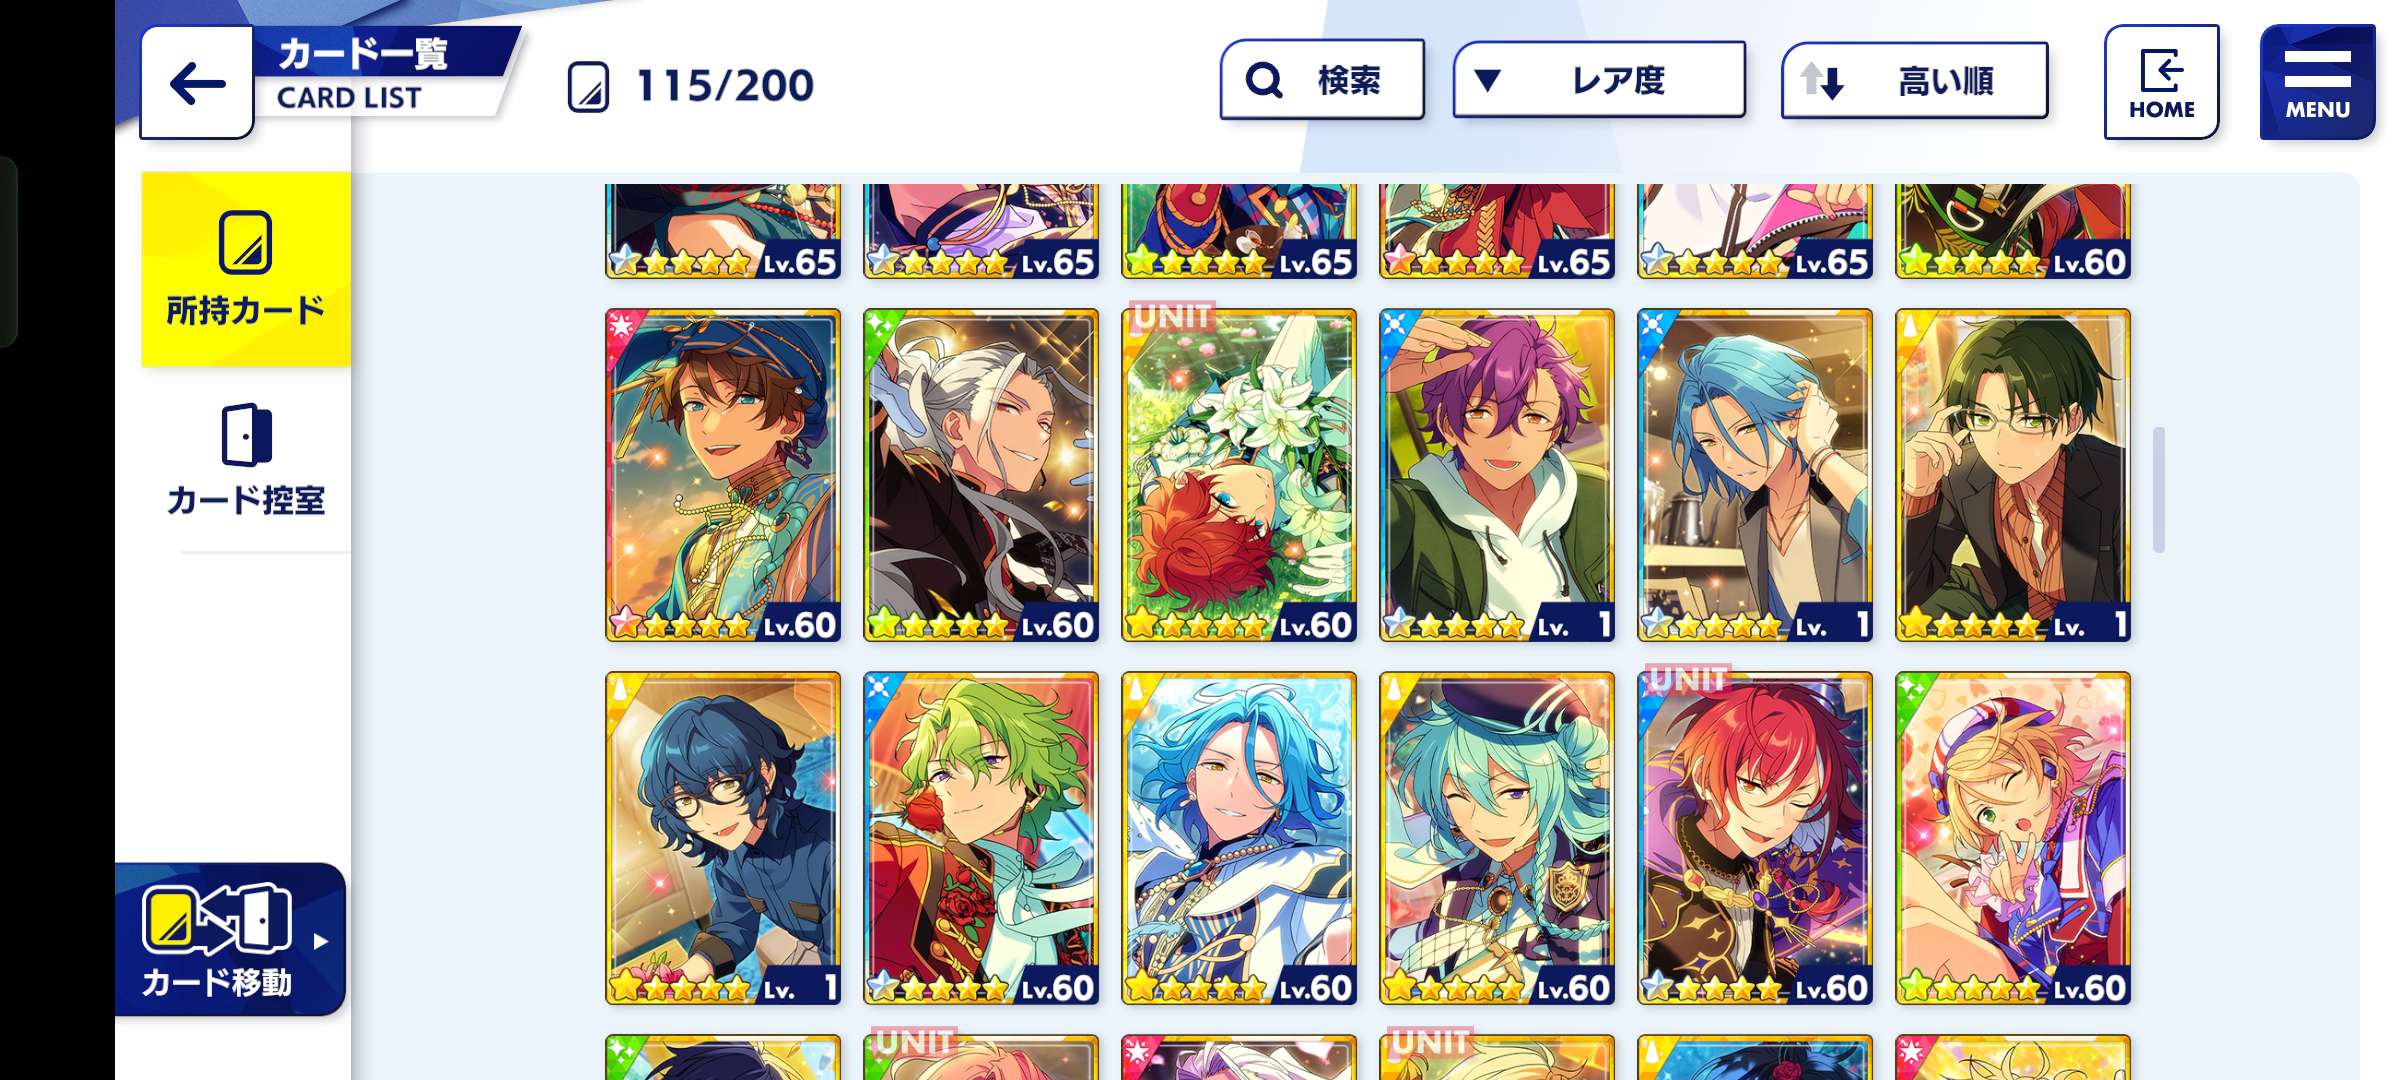Switch to the カード控室 card waiting room tab
The width and height of the screenshot is (2400, 1080).
click(x=246, y=460)
